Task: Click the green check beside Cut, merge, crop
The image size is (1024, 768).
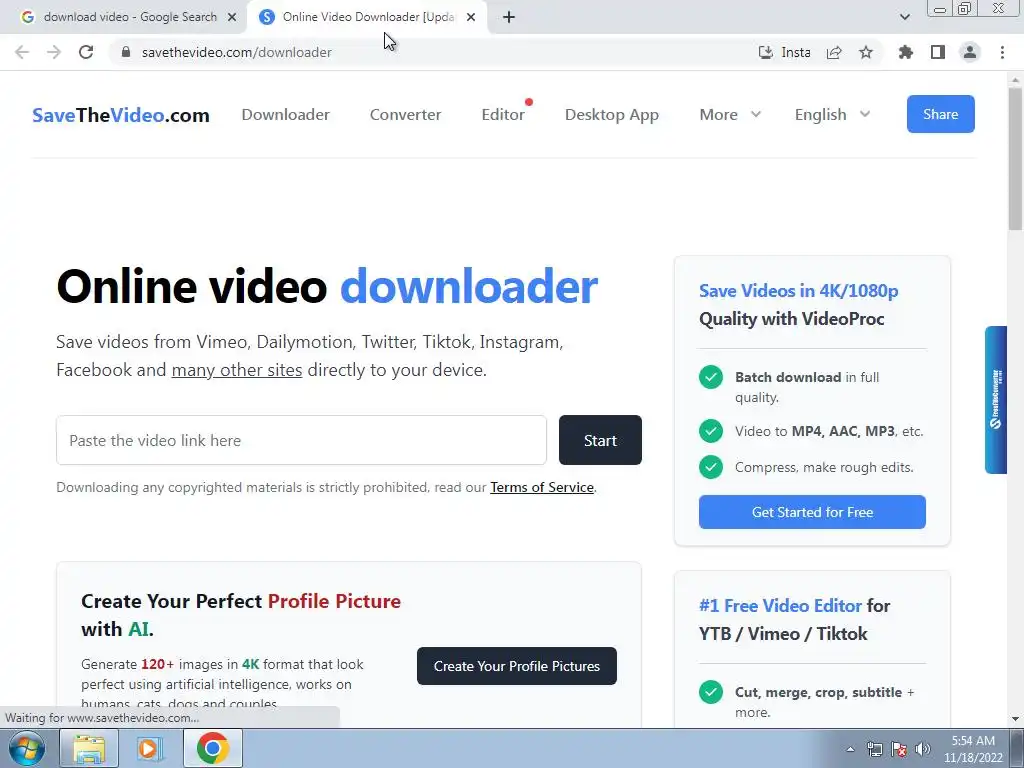Action: pos(711,692)
